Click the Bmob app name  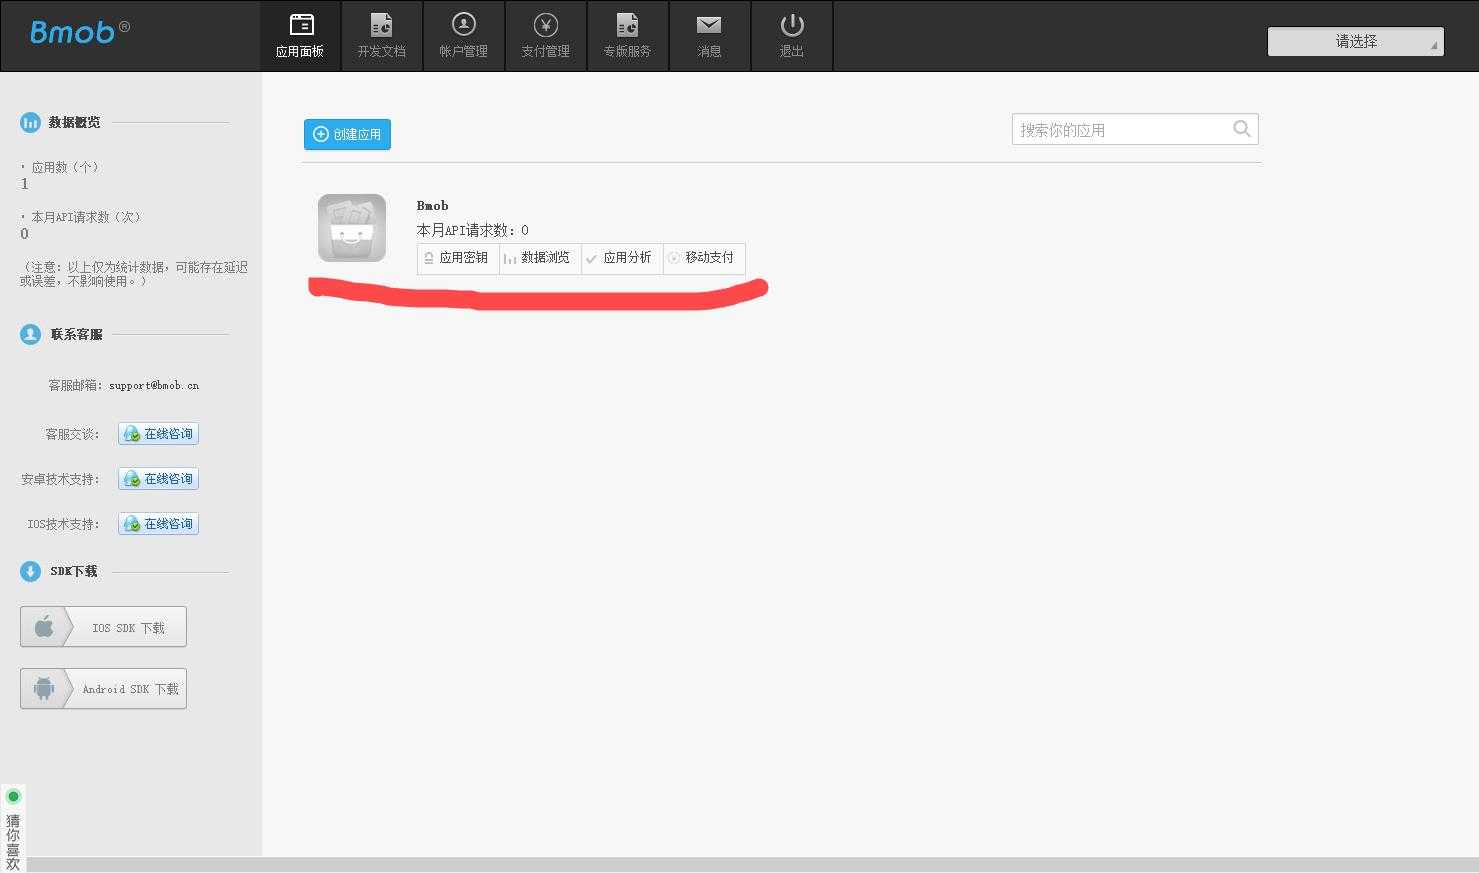coord(432,205)
